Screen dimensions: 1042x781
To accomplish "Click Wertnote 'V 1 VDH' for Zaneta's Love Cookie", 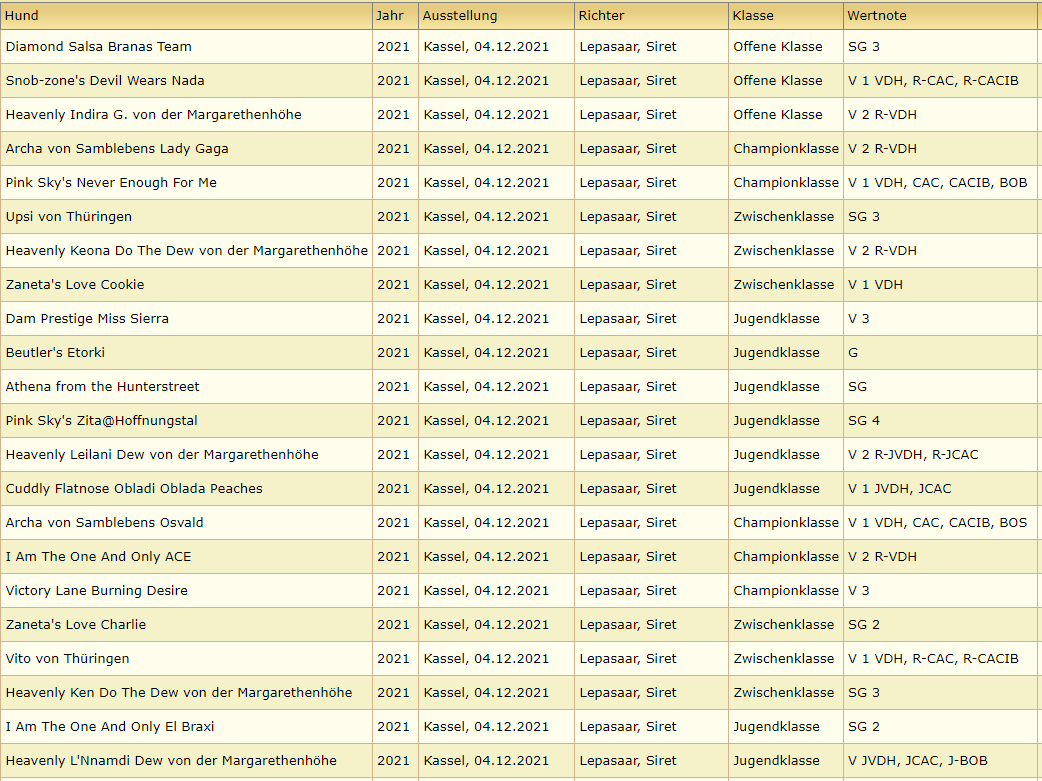I will pos(875,284).
